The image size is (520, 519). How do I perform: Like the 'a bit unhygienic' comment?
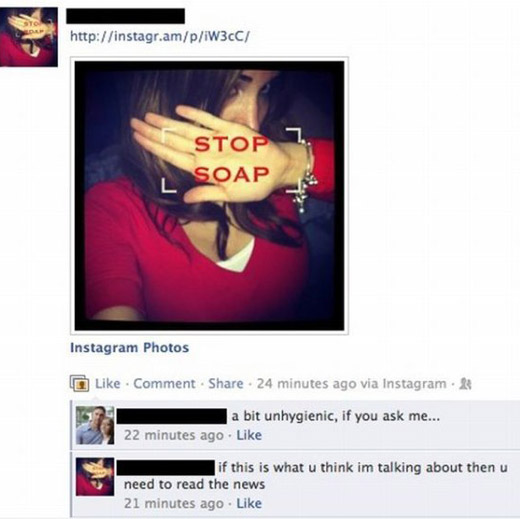click(x=249, y=435)
